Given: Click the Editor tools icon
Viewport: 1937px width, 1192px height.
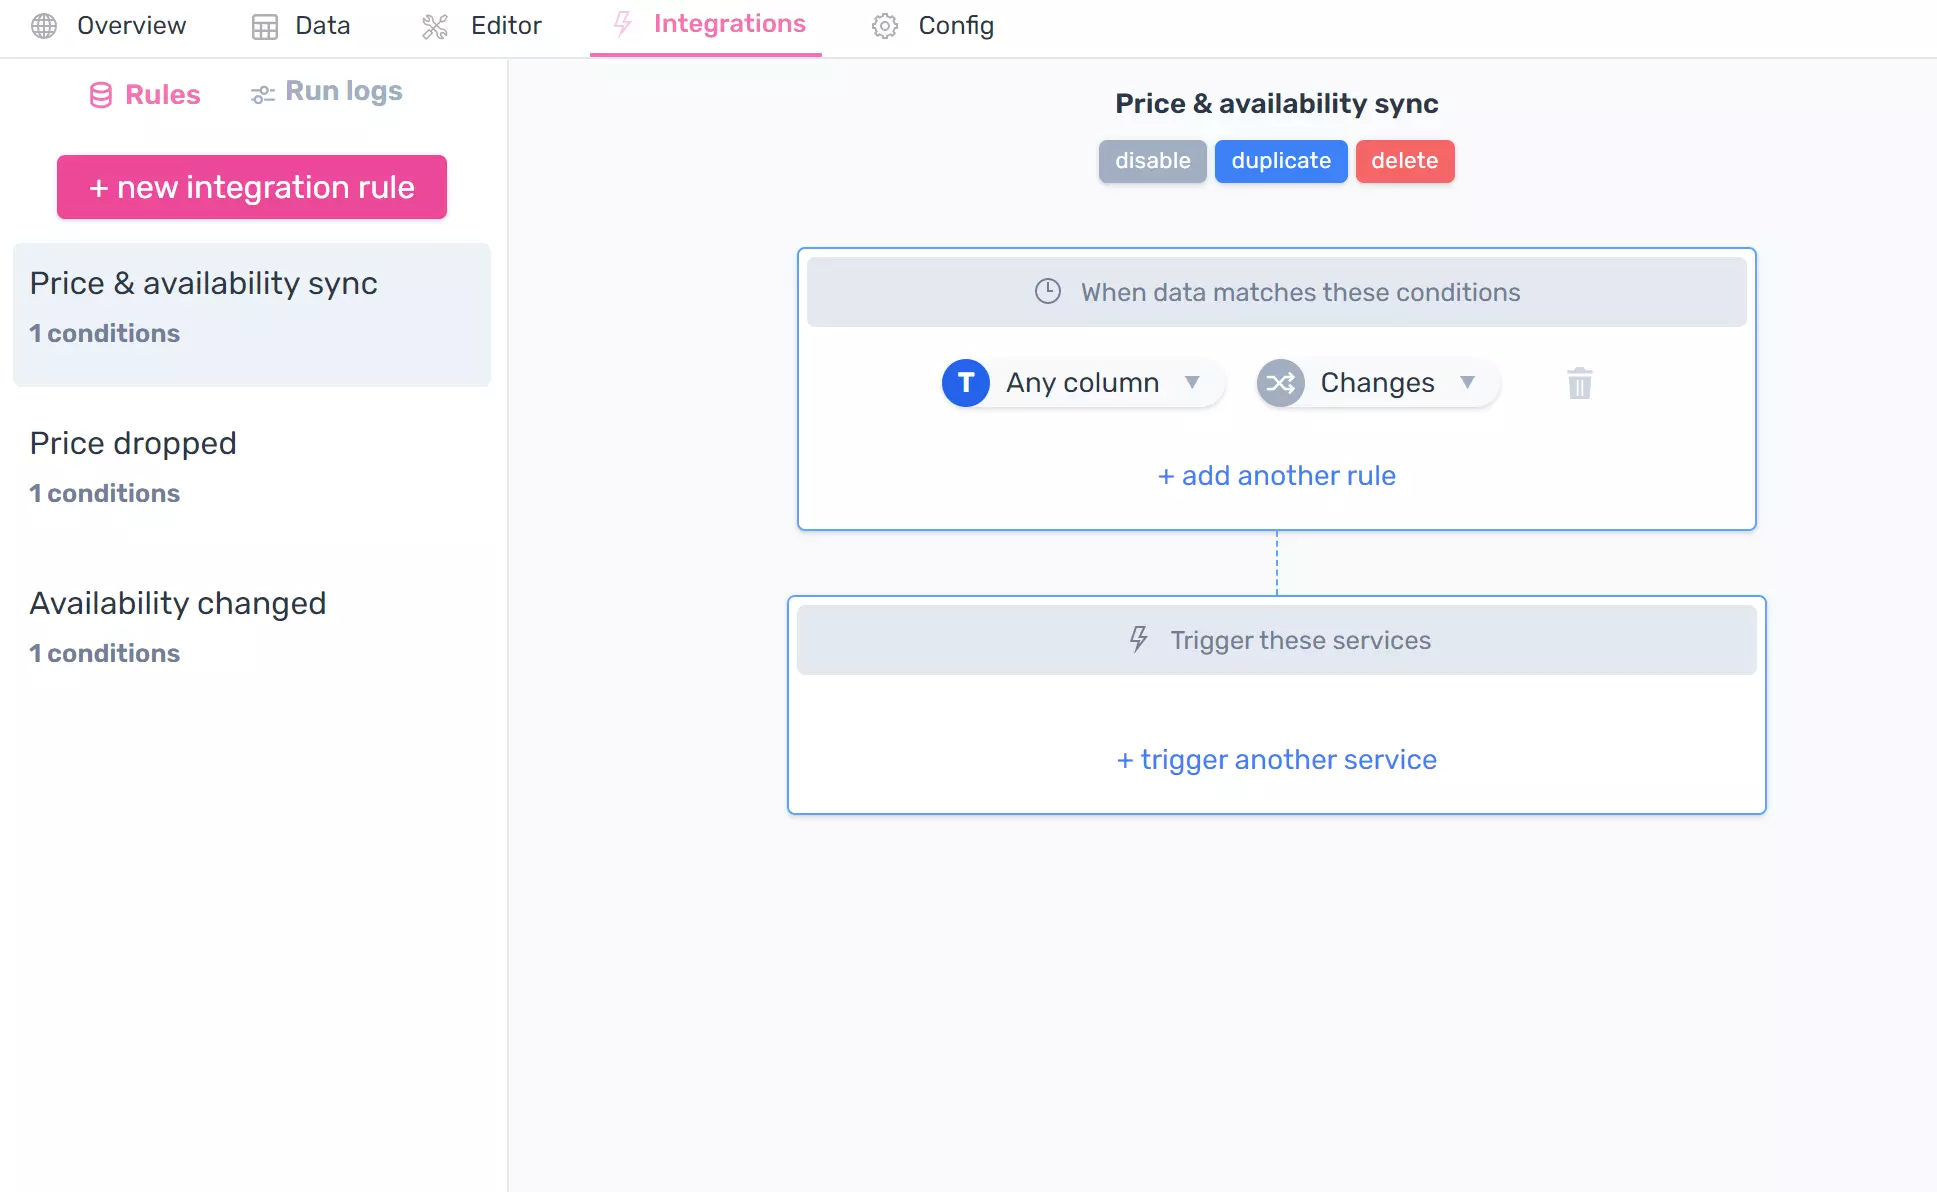Looking at the screenshot, I should 433,25.
